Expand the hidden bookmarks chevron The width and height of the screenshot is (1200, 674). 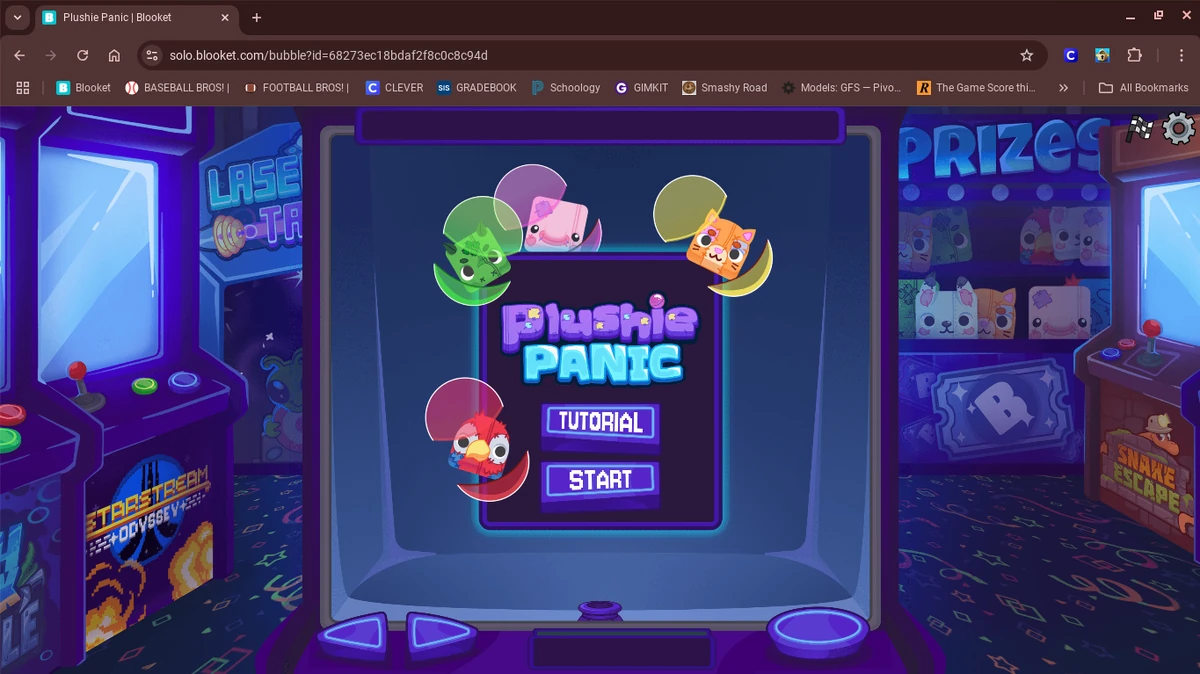[1063, 87]
